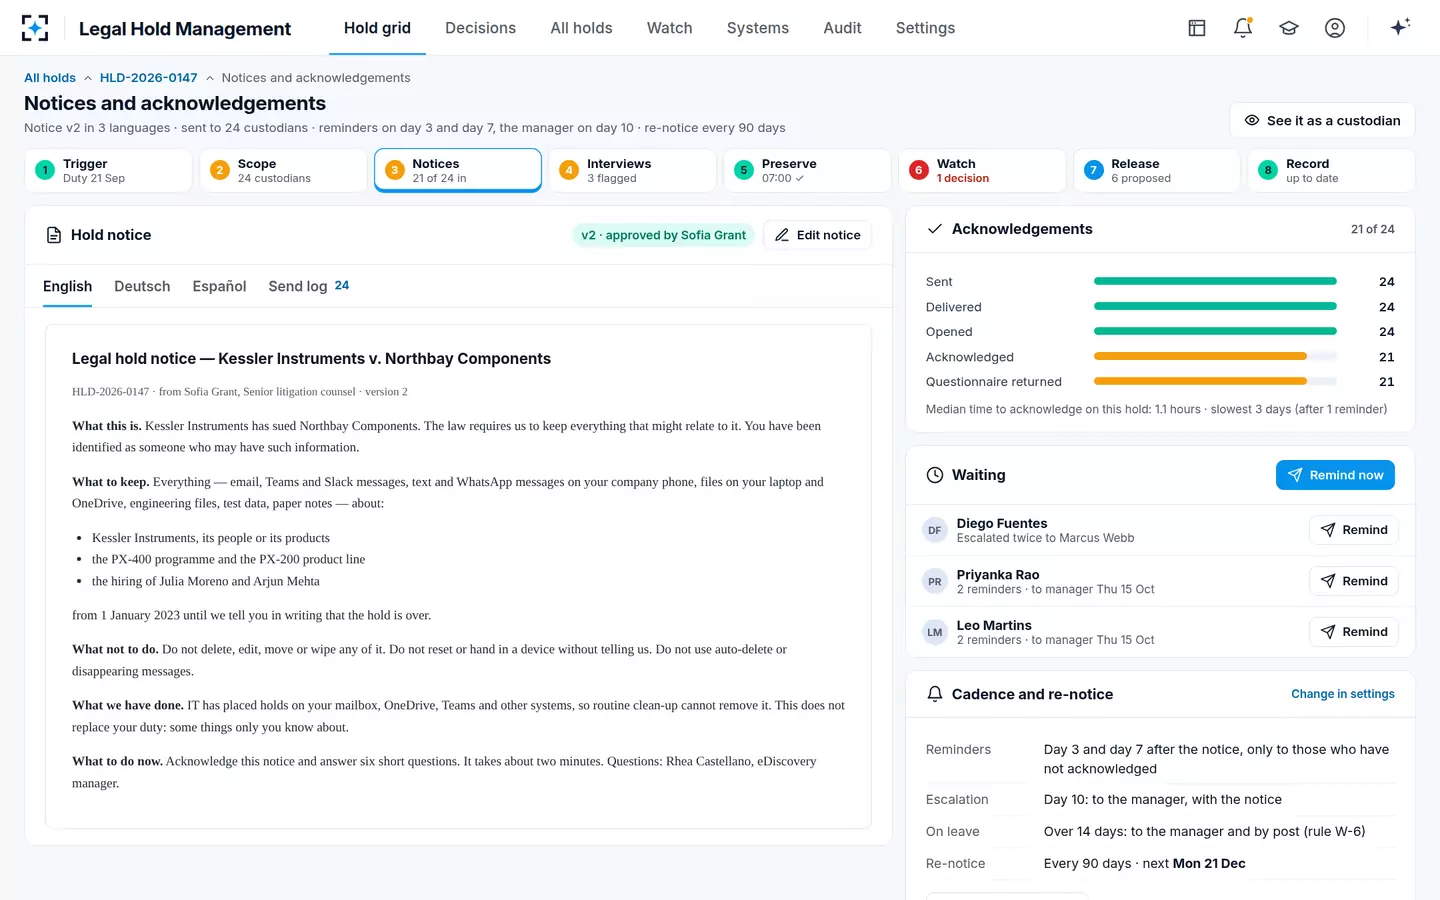Click step 4 number badge for Interviews
This screenshot has width=1440, height=900.
point(569,170)
